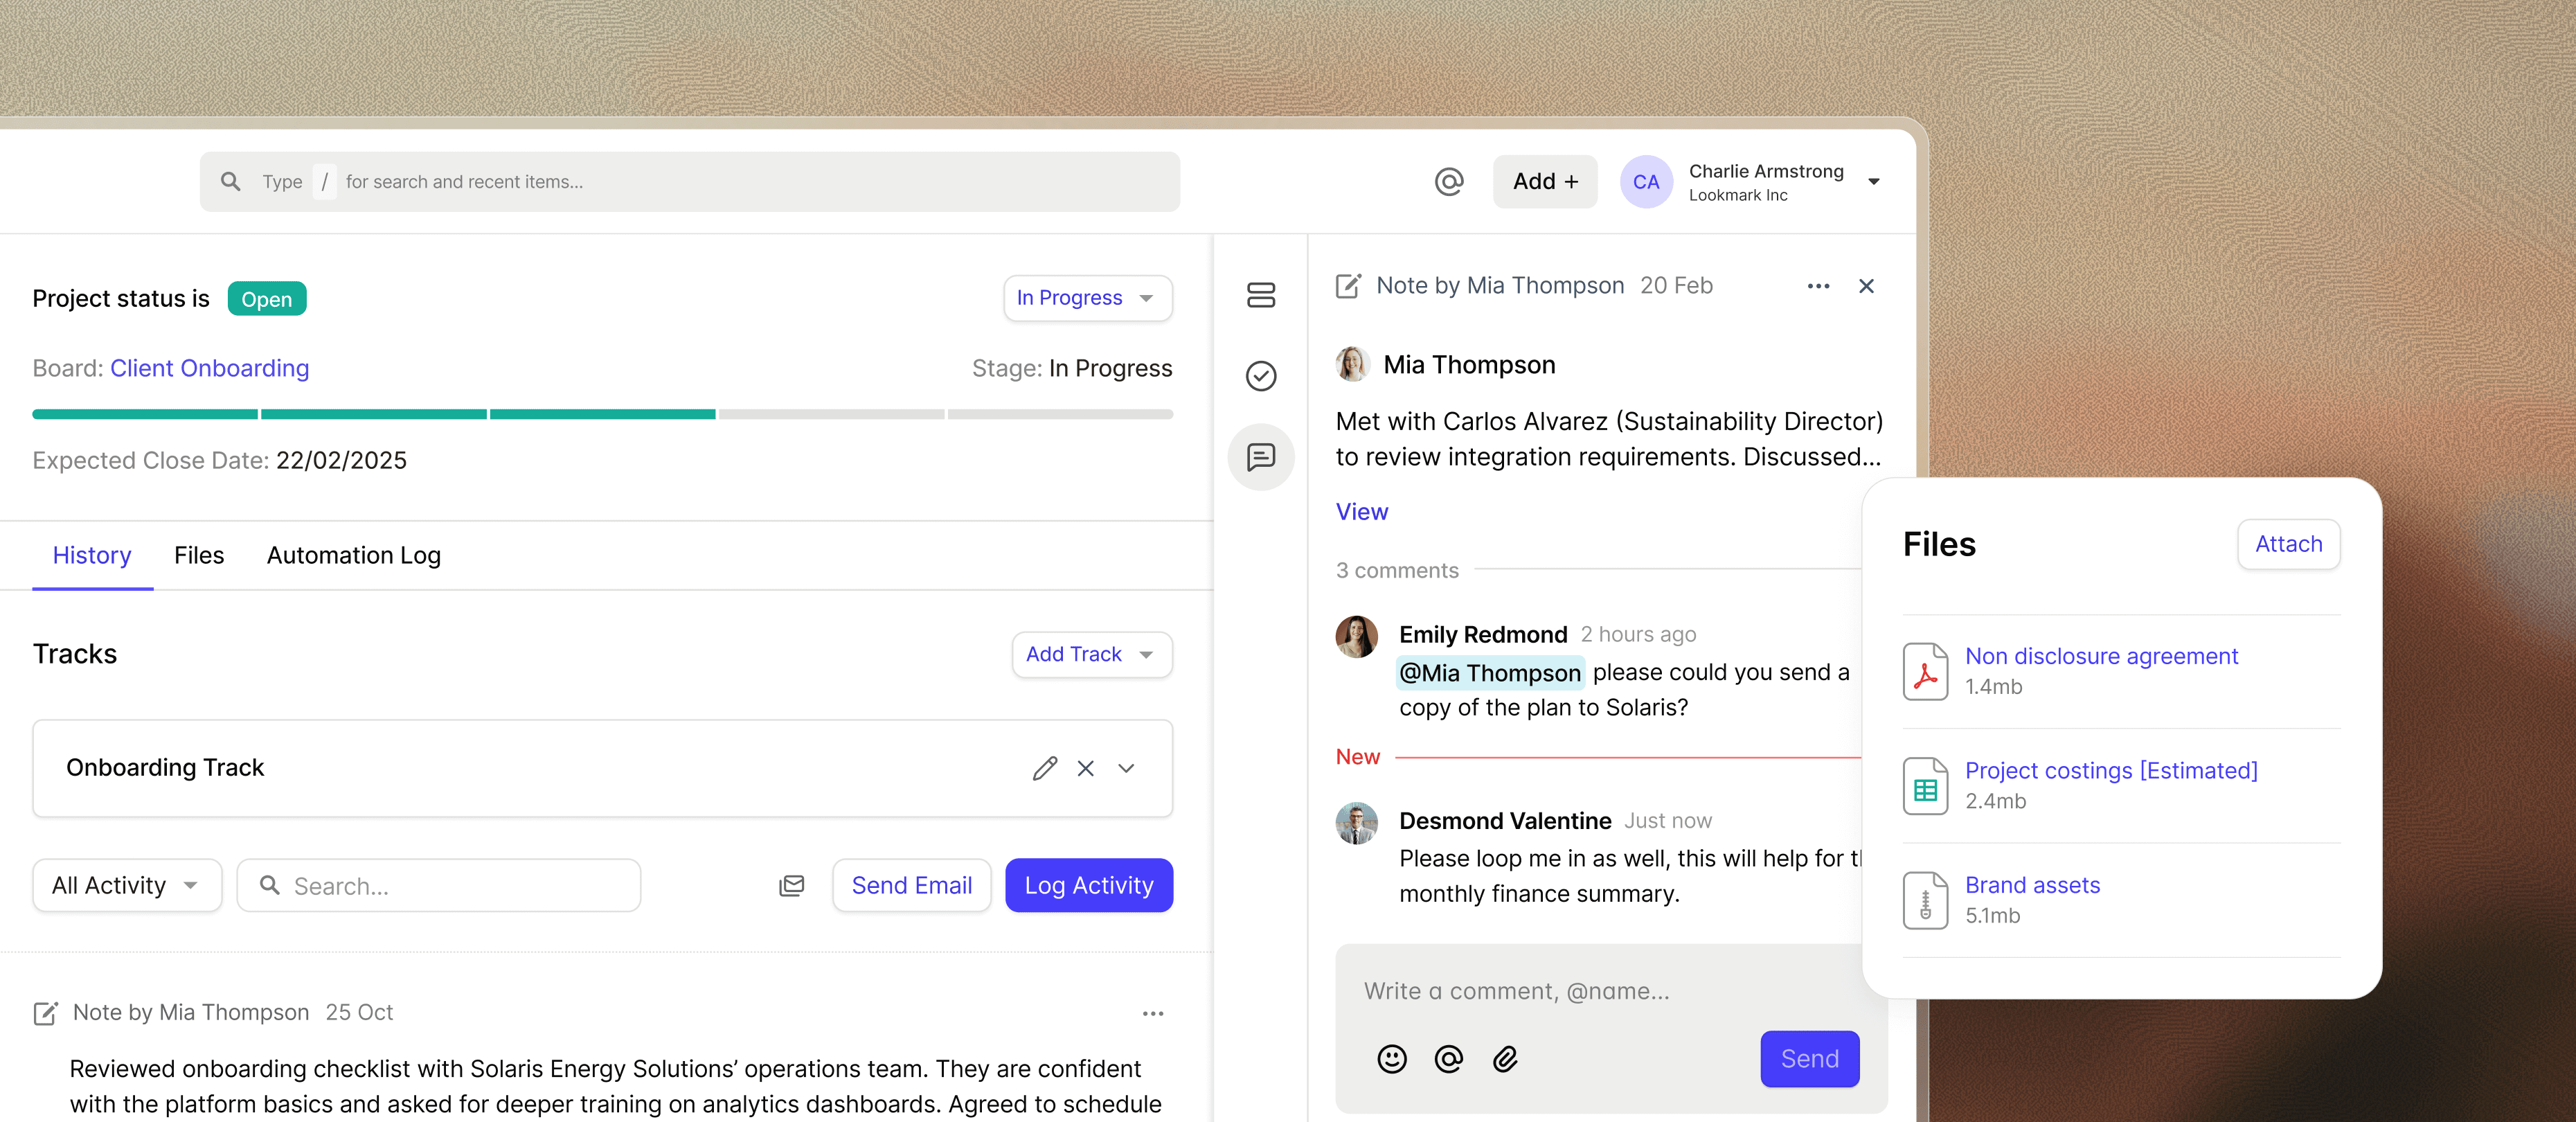
Task: Click the search magnifier in the top bar
Action: [x=230, y=181]
